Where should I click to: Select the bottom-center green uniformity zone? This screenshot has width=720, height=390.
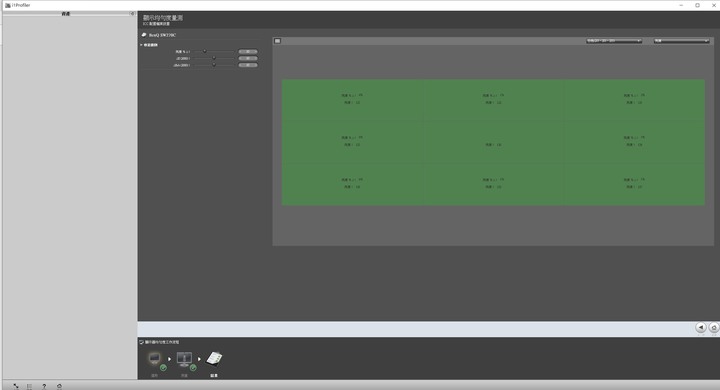click(x=493, y=184)
